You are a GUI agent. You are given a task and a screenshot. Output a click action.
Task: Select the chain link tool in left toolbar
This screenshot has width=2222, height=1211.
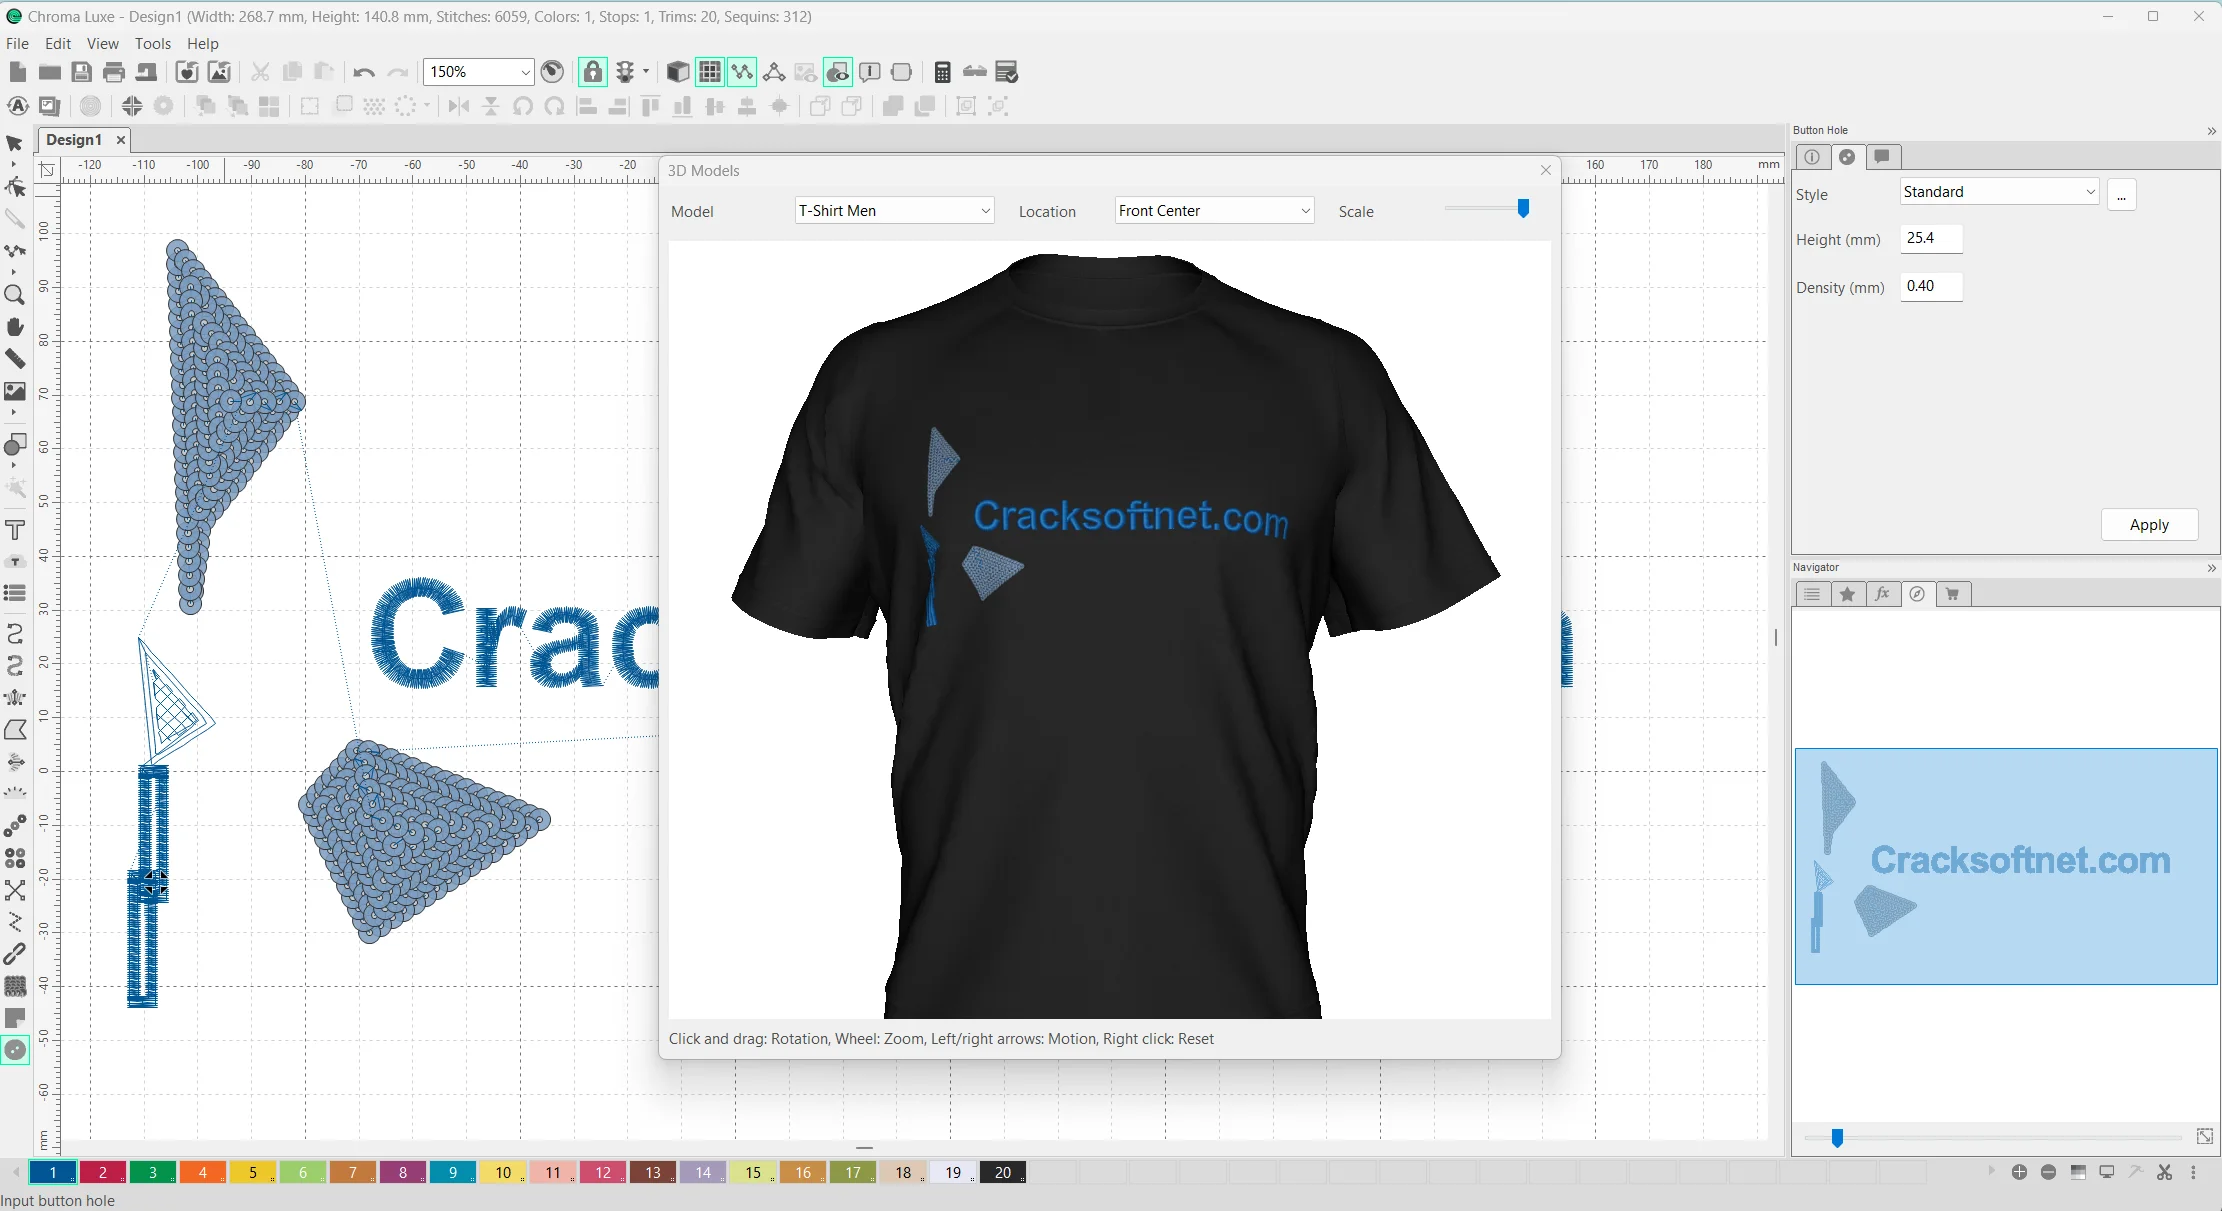pyautogui.click(x=14, y=955)
